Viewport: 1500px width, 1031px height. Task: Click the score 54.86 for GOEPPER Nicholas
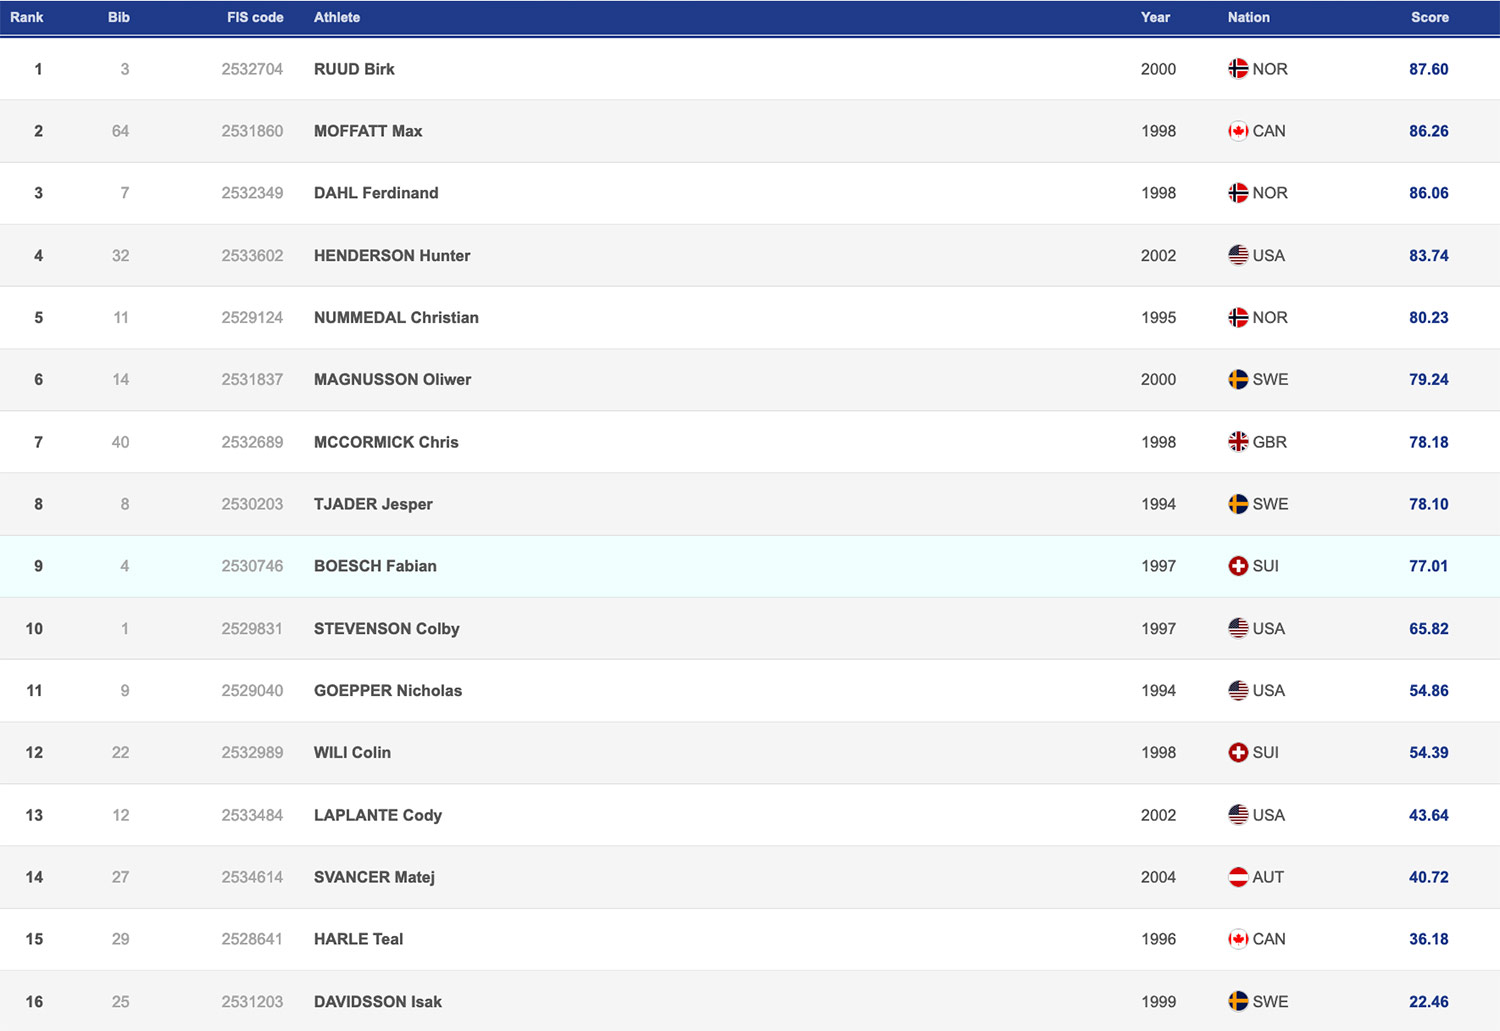(1428, 691)
